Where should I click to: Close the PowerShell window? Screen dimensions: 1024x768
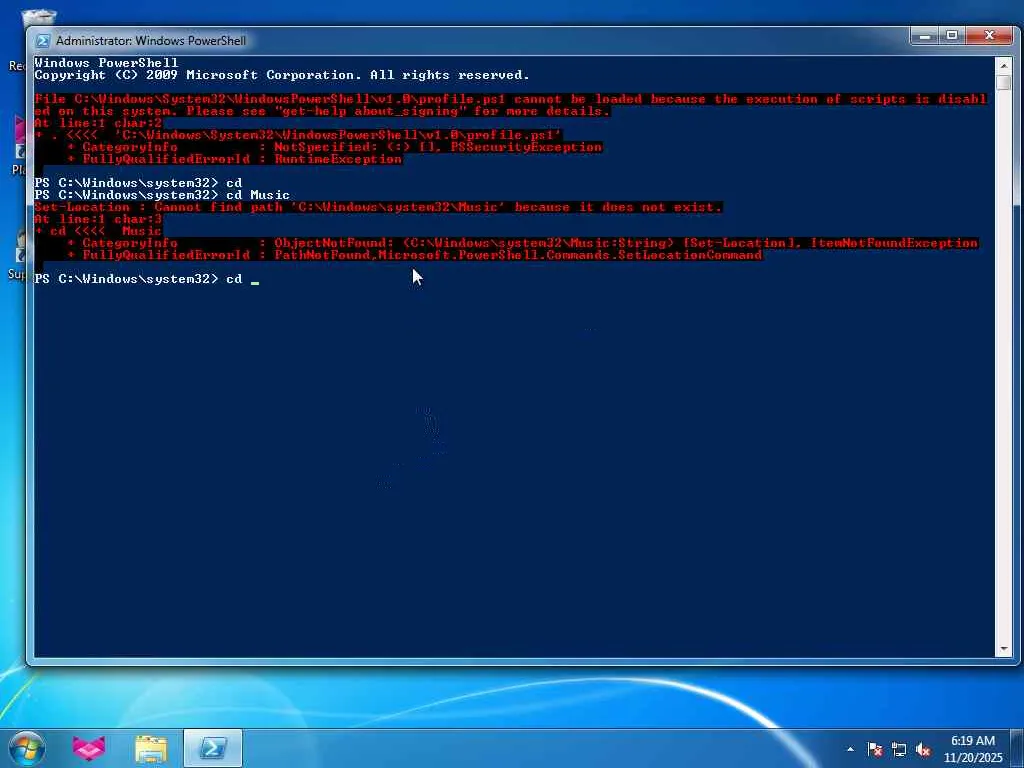pos(990,36)
